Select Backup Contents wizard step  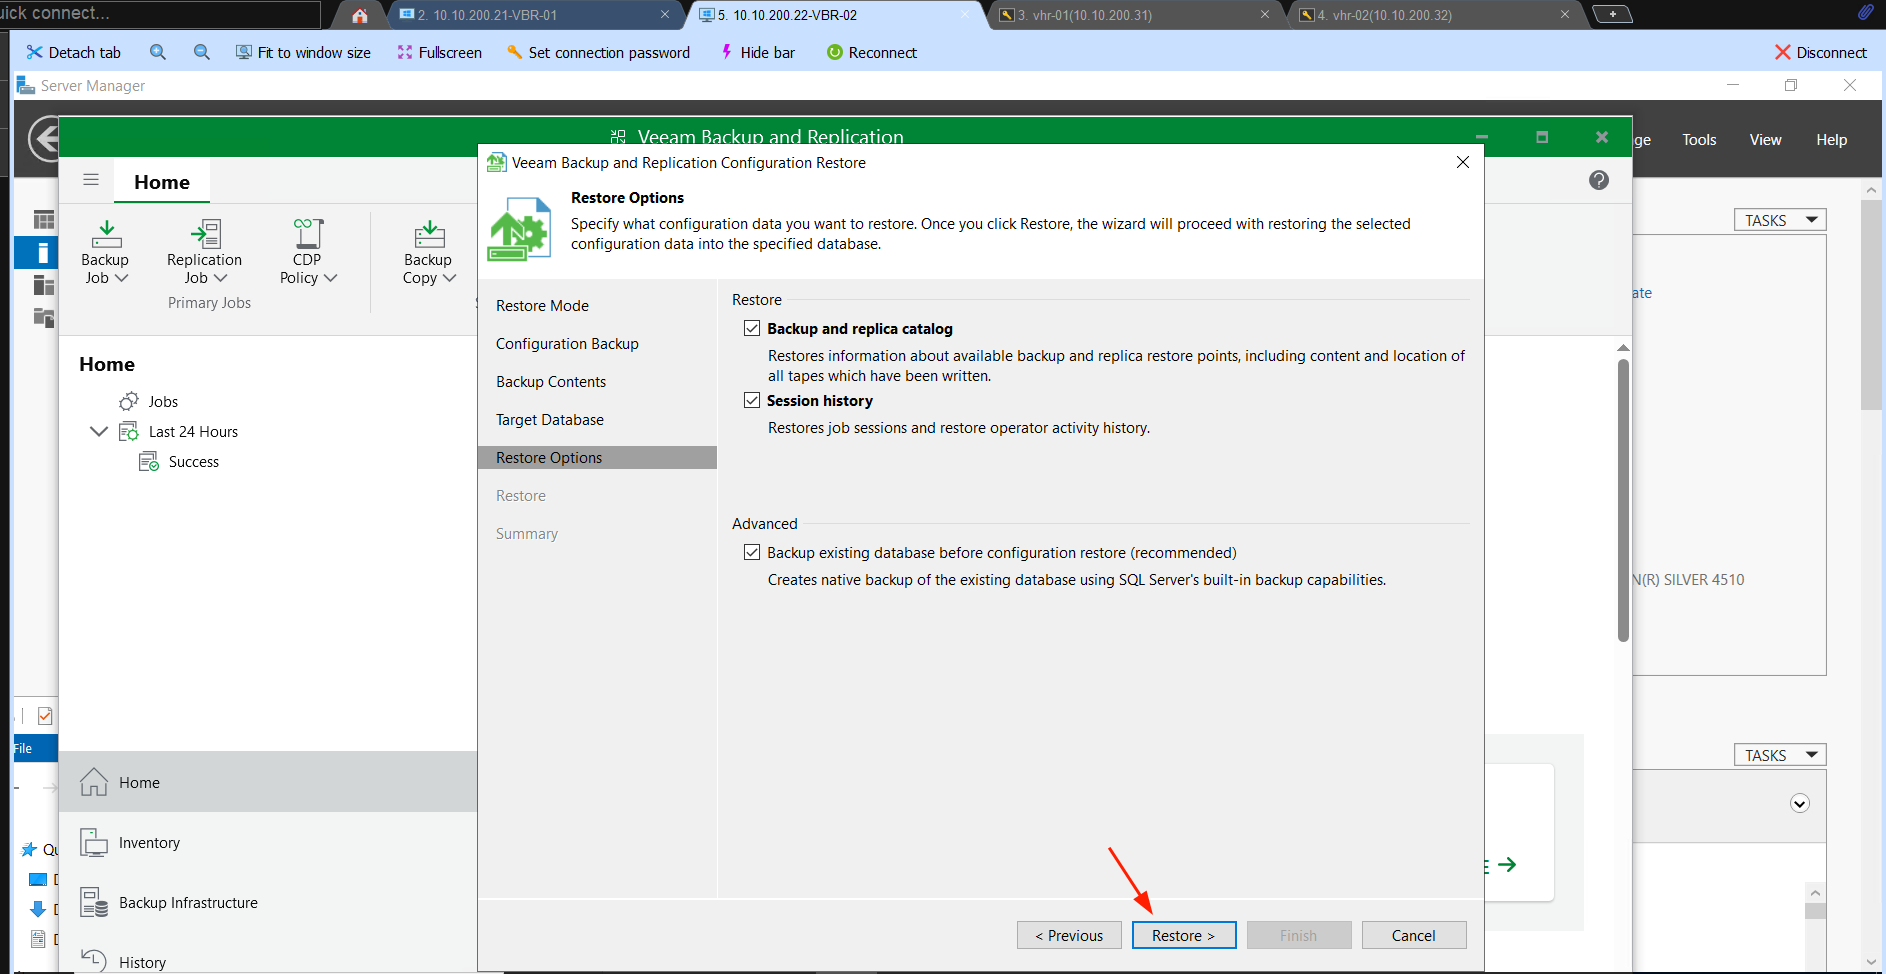click(x=551, y=381)
